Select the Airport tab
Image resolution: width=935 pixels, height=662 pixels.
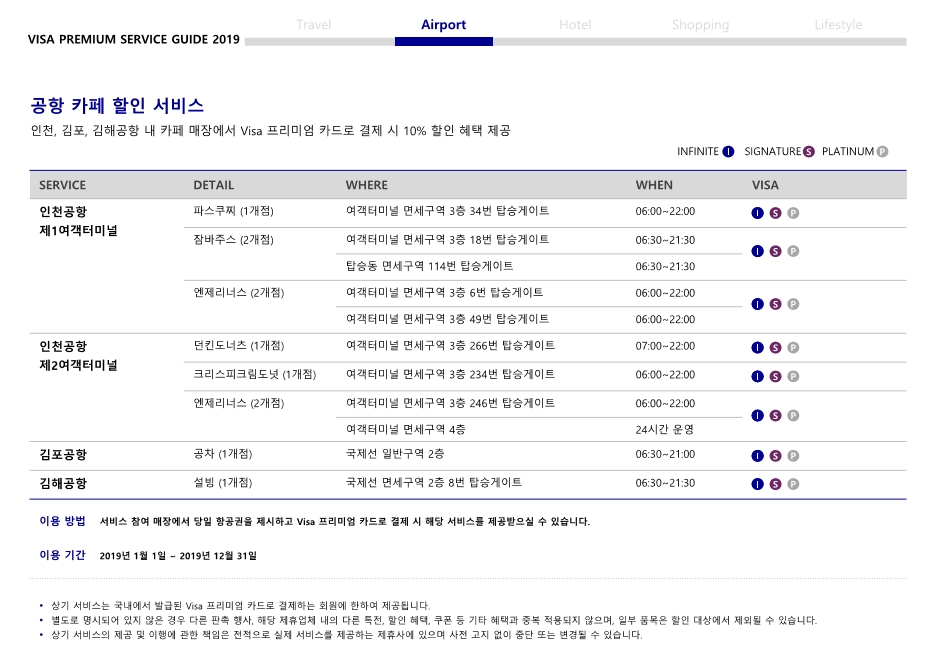pyautogui.click(x=443, y=24)
